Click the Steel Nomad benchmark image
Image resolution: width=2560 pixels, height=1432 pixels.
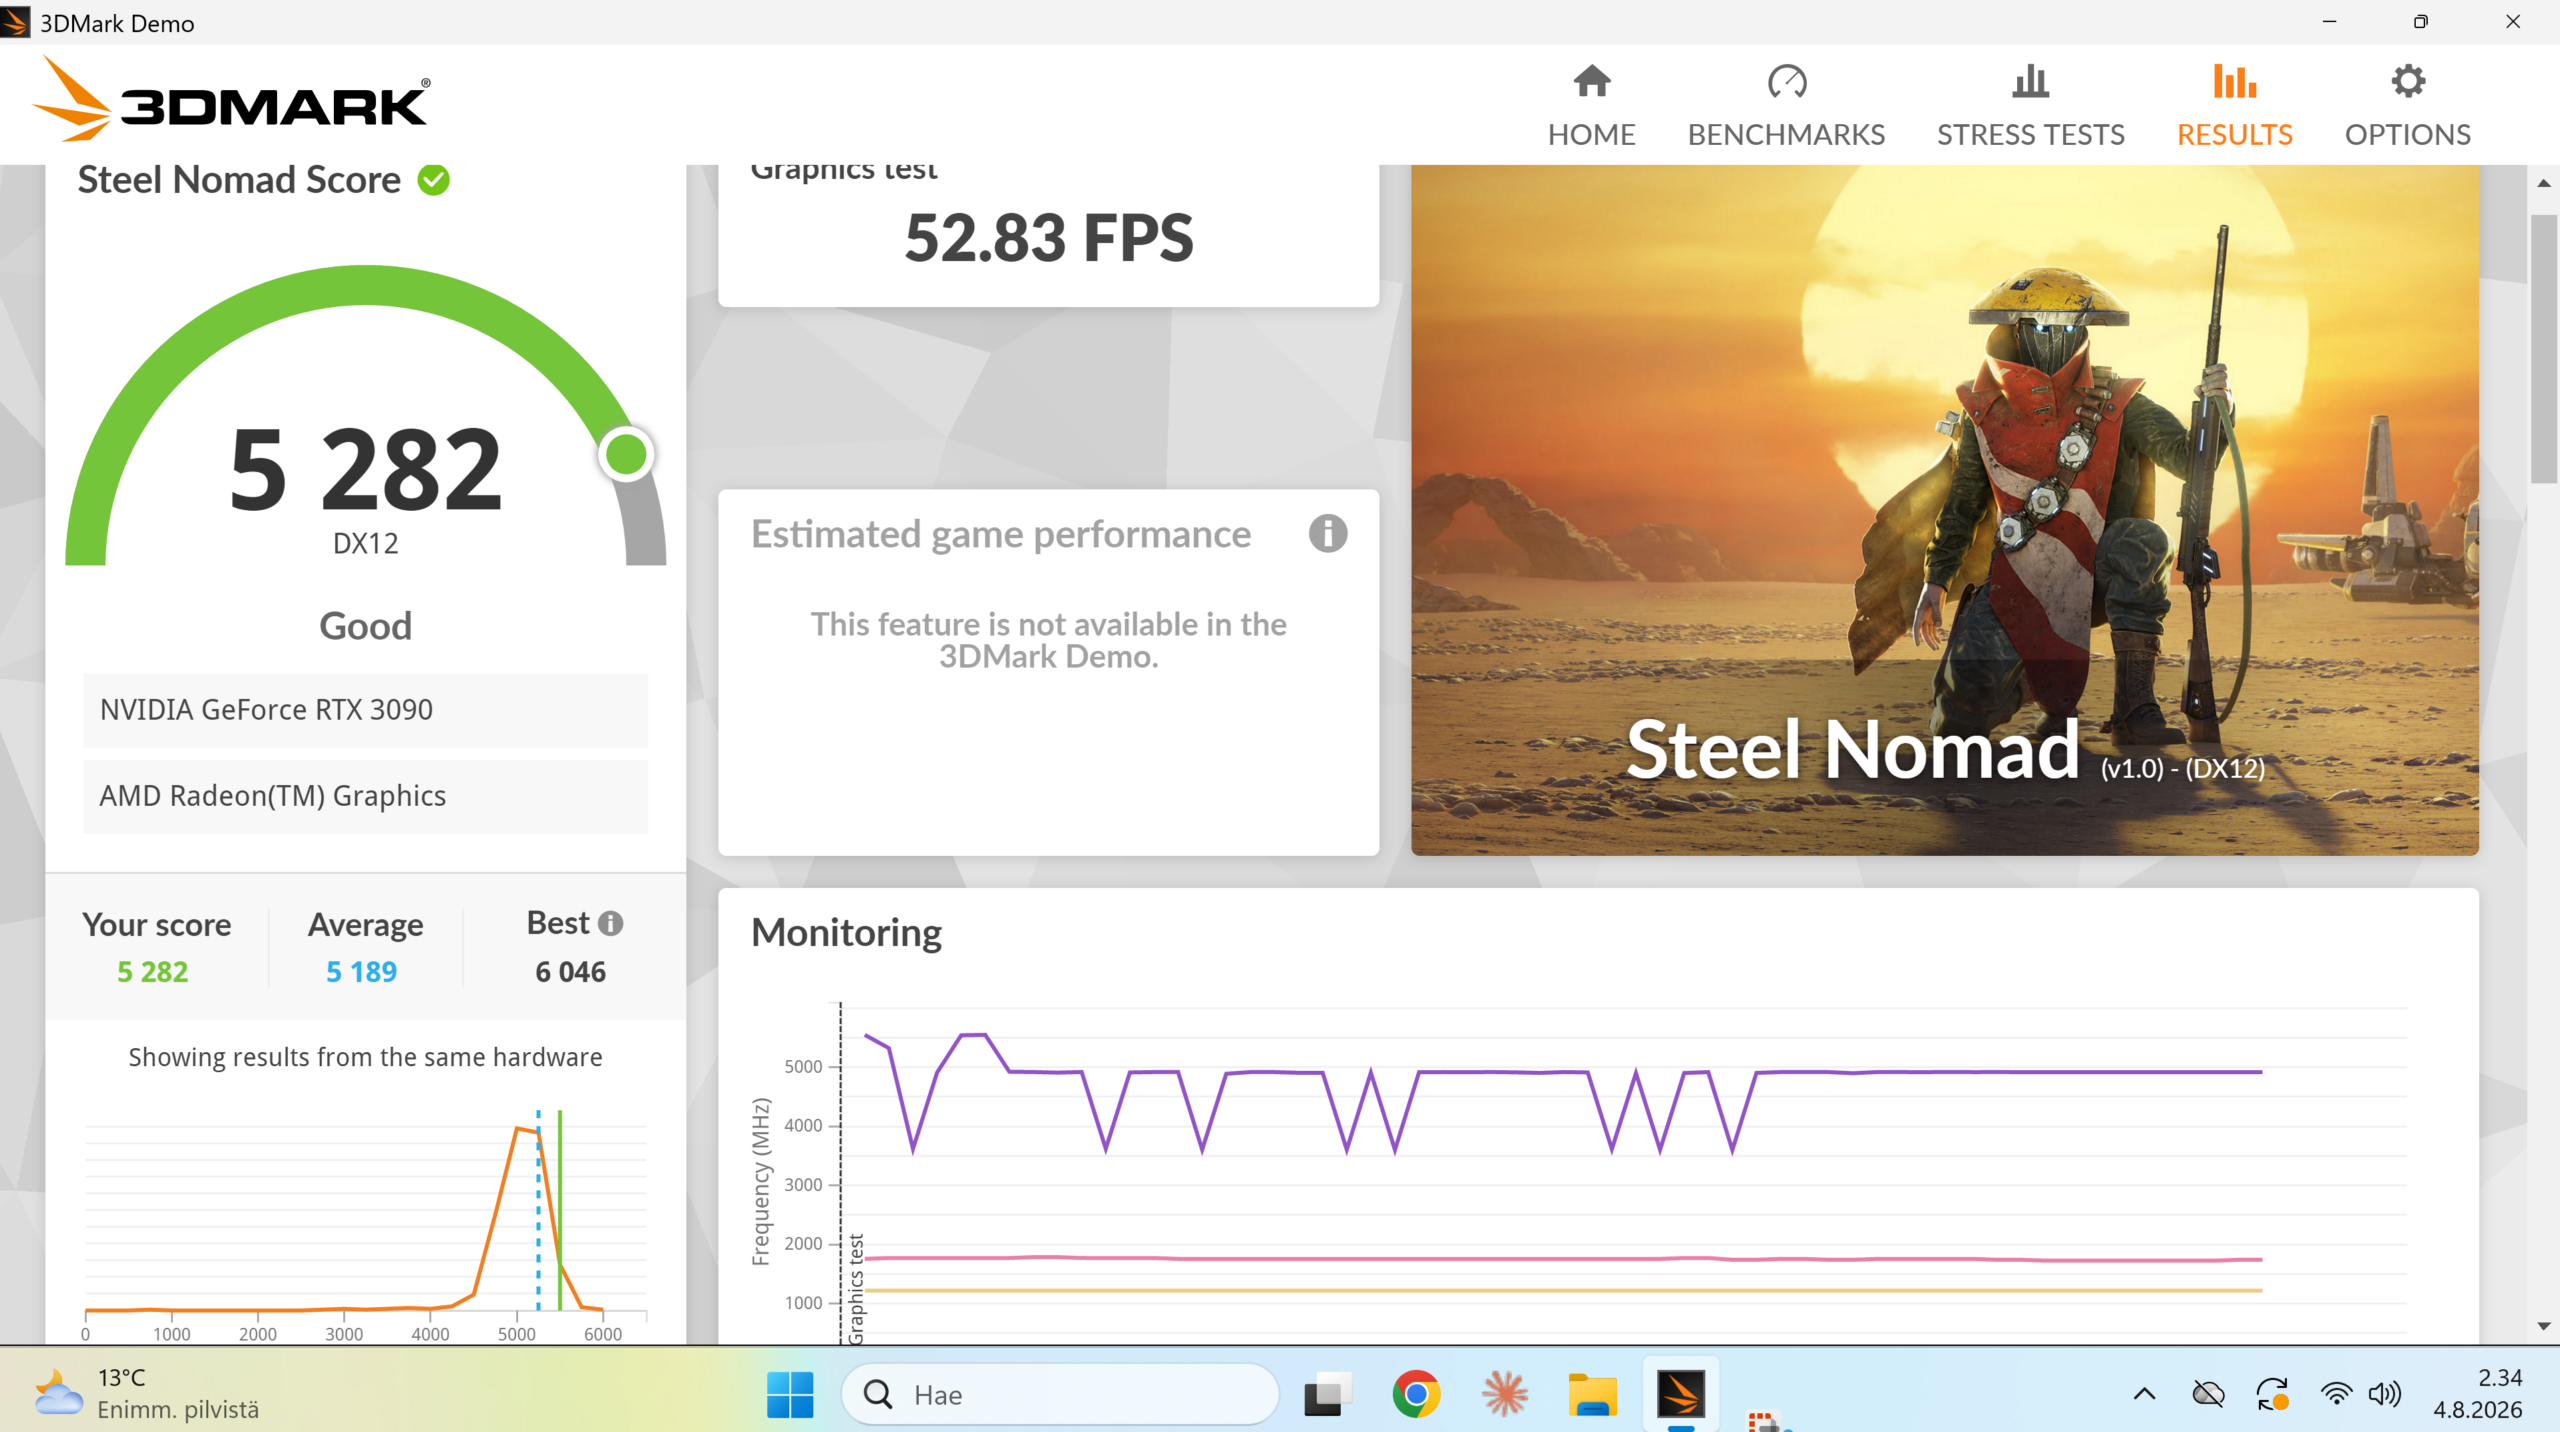(x=1944, y=510)
